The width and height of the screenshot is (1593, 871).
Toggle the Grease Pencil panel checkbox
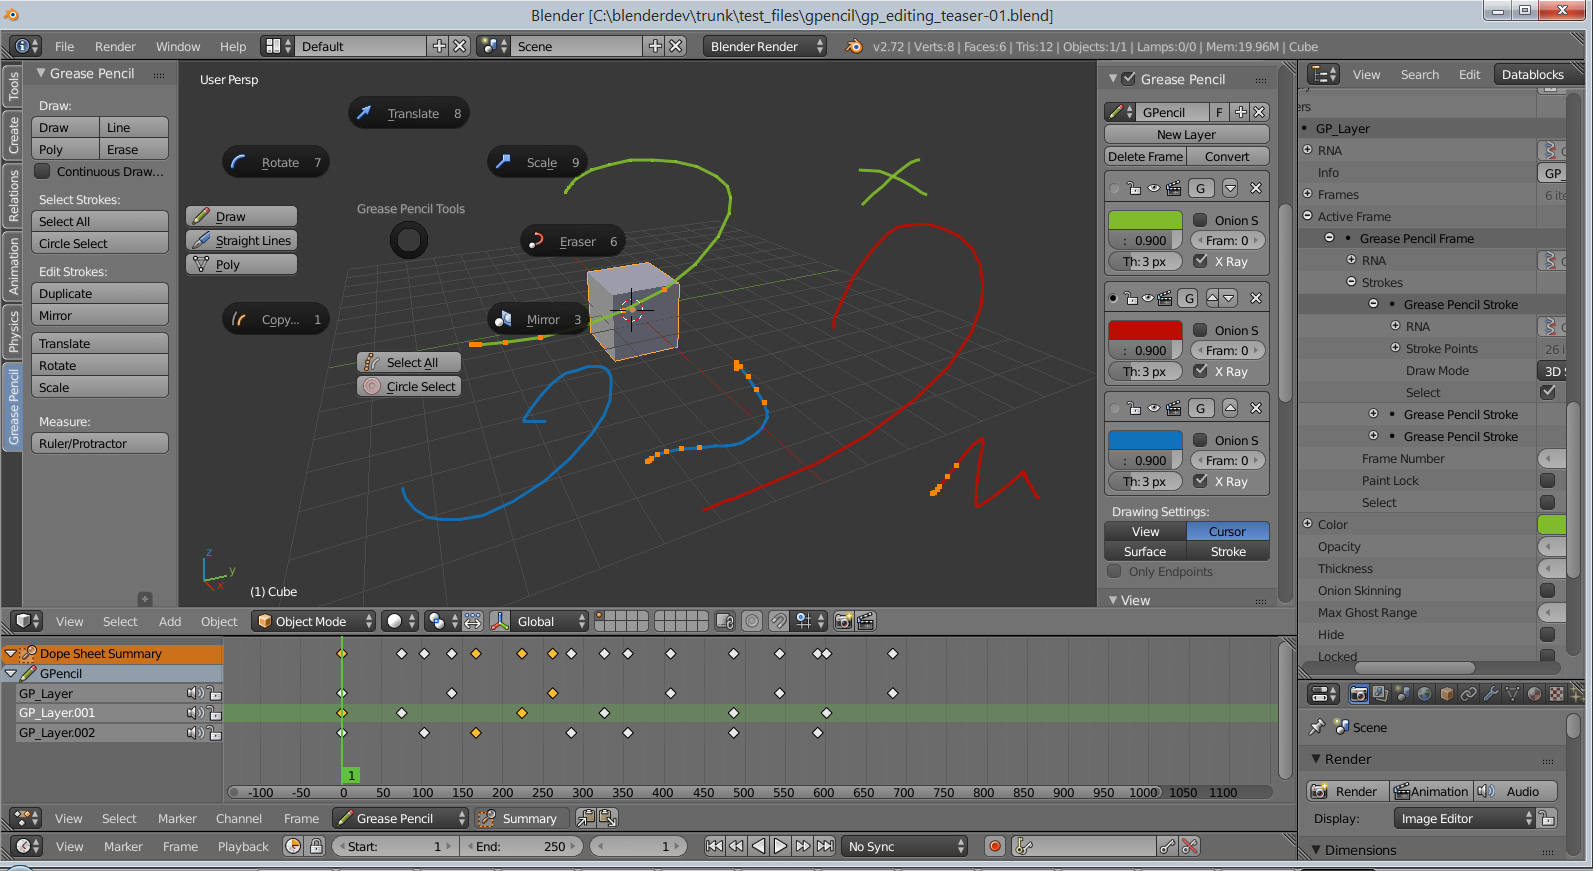pos(1129,78)
